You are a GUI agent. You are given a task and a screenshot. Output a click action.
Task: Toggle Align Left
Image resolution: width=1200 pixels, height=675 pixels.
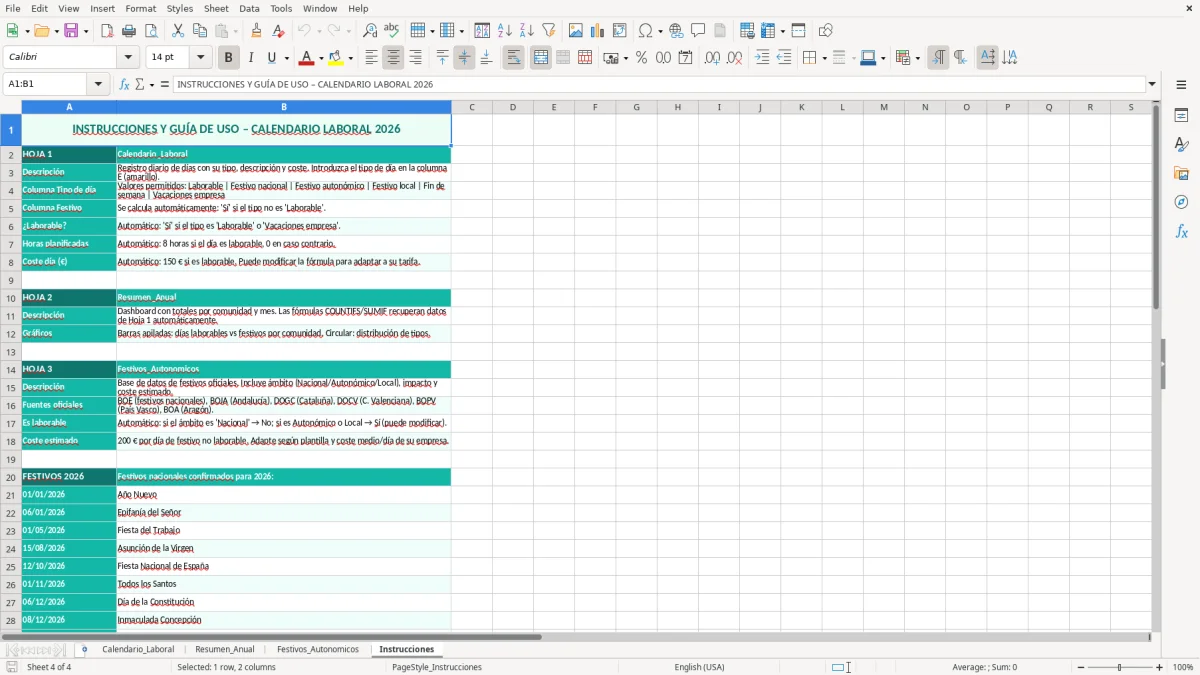pyautogui.click(x=371, y=58)
